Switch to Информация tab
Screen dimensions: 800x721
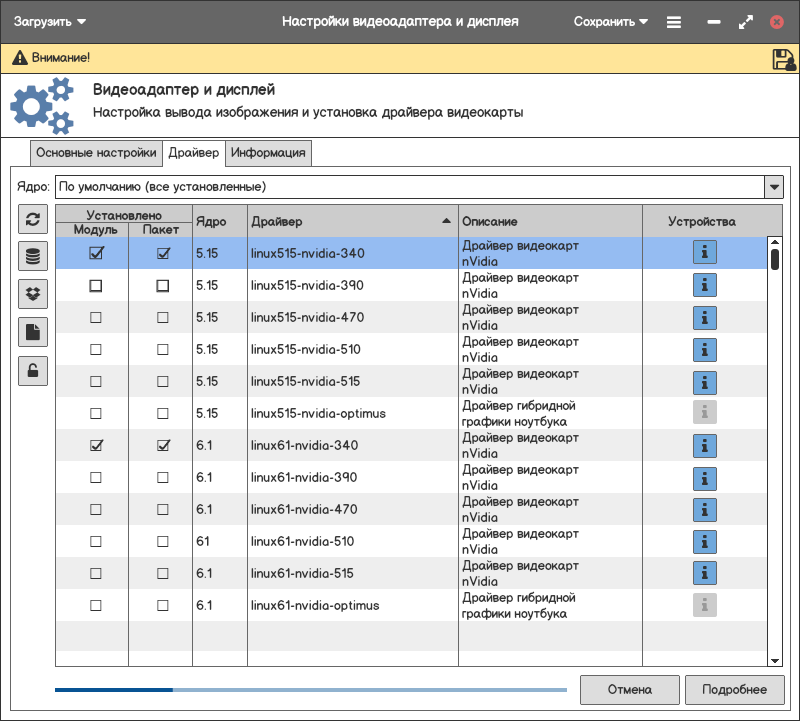269,153
